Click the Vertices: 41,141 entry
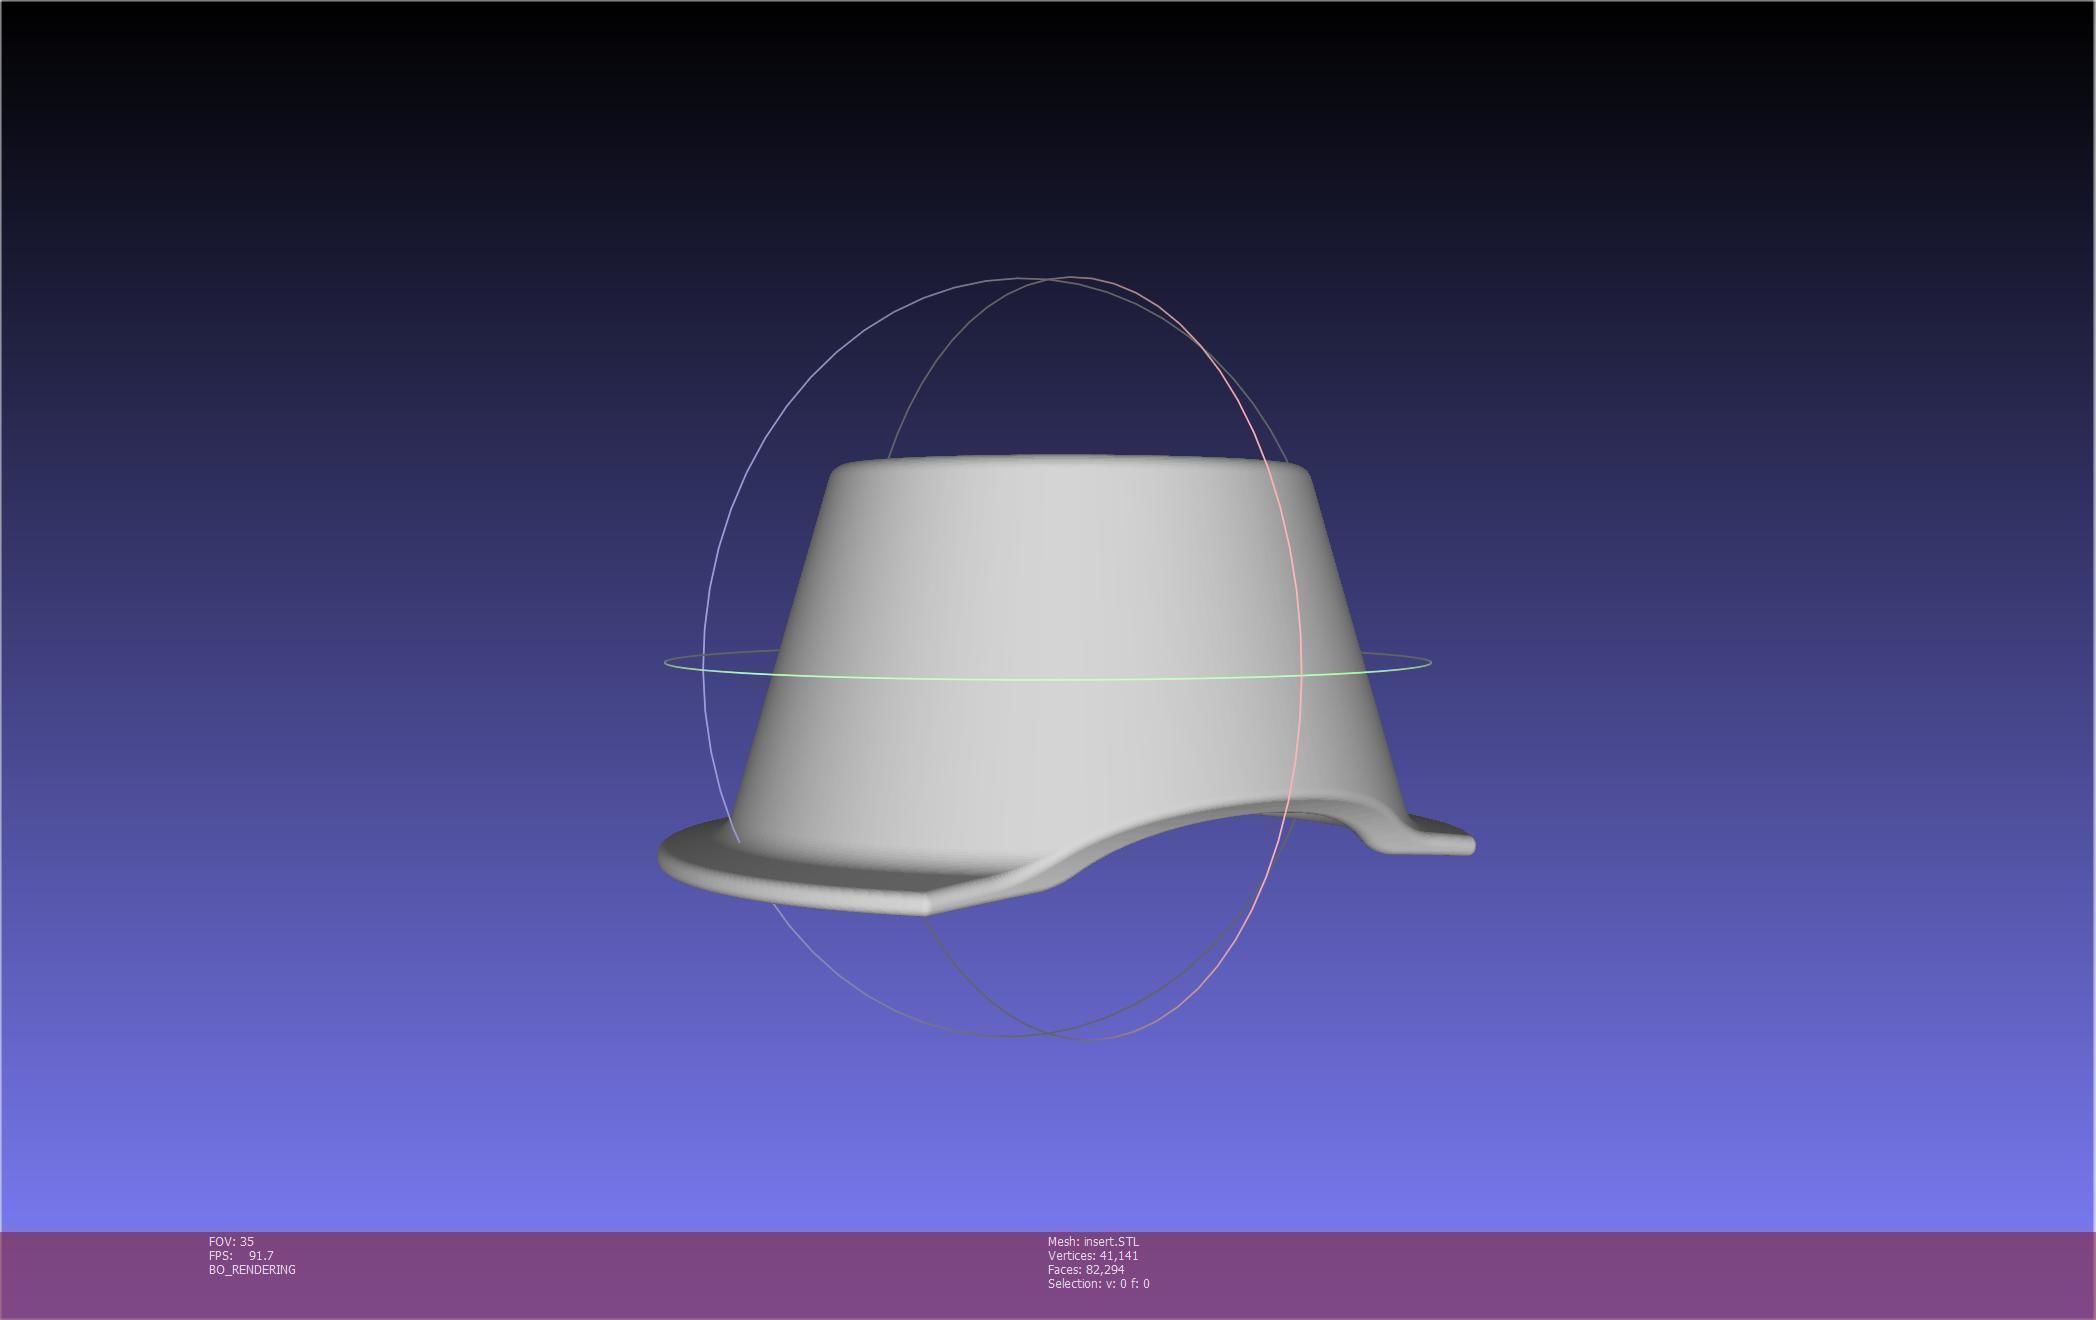Image resolution: width=2096 pixels, height=1320 pixels. click(1093, 1255)
